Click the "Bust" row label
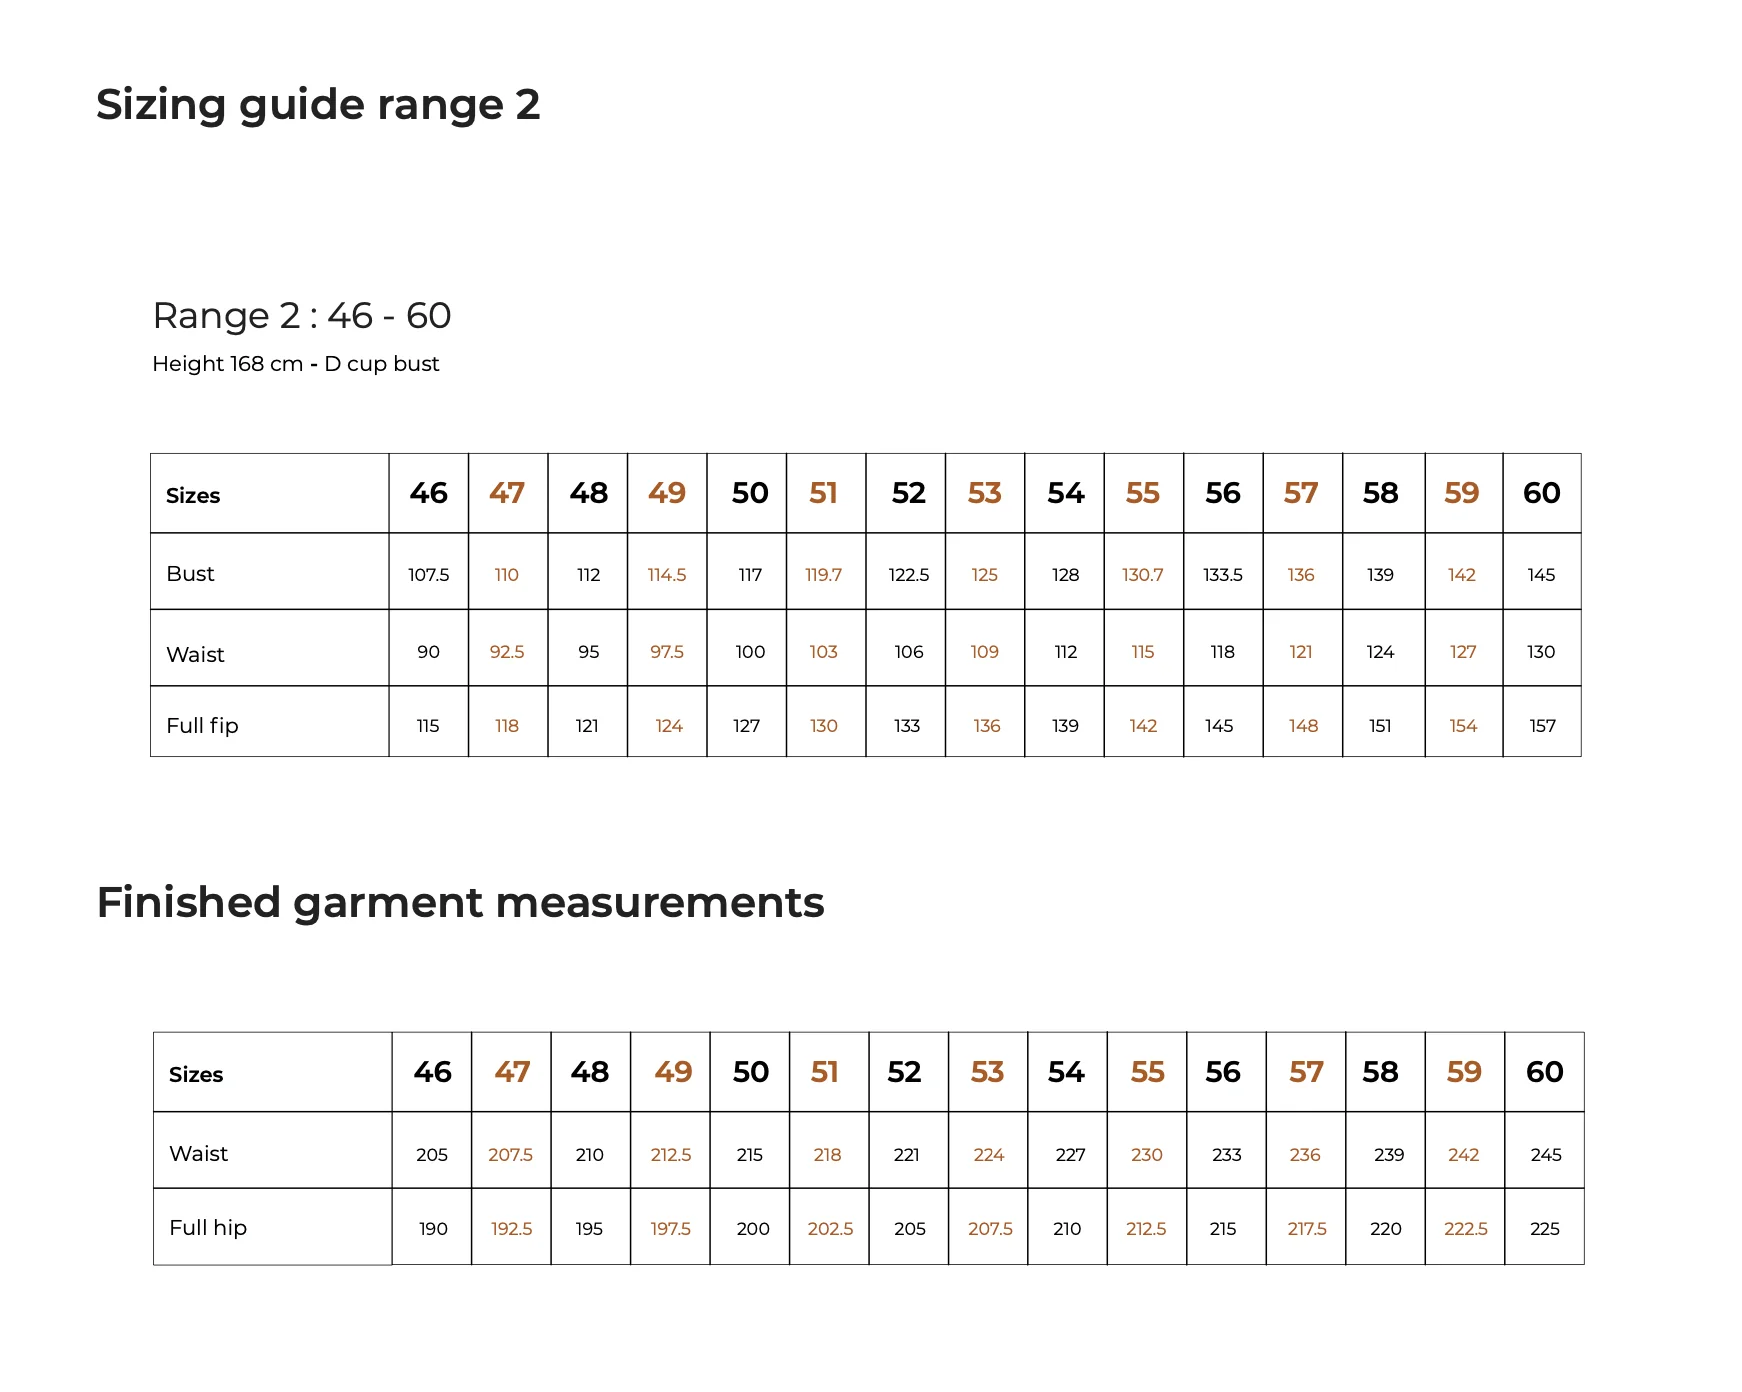 (190, 574)
